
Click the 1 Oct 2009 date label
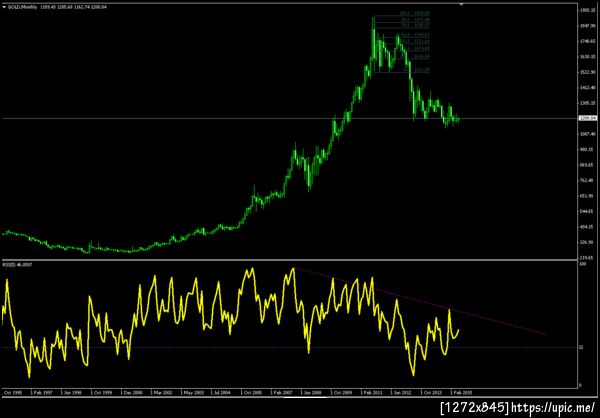coord(342,392)
